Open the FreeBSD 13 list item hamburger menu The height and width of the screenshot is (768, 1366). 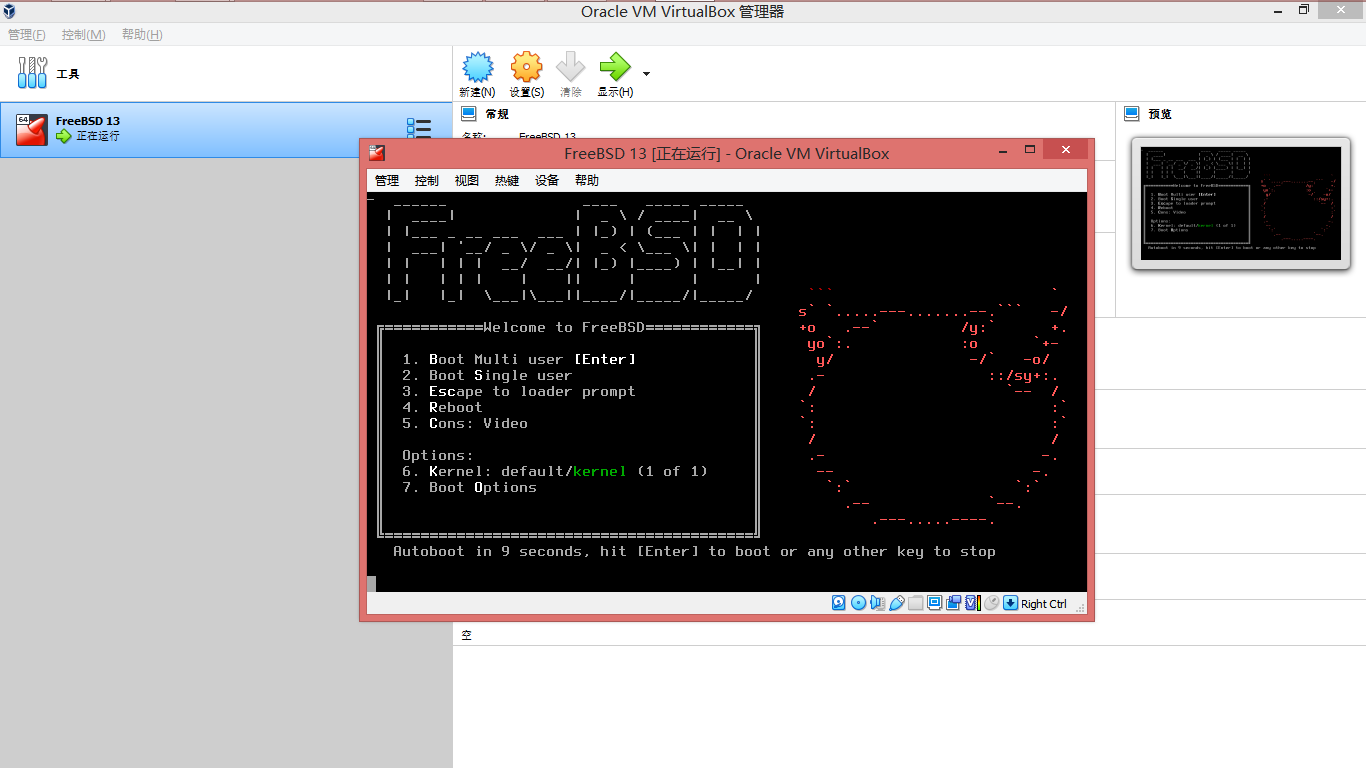(x=420, y=128)
